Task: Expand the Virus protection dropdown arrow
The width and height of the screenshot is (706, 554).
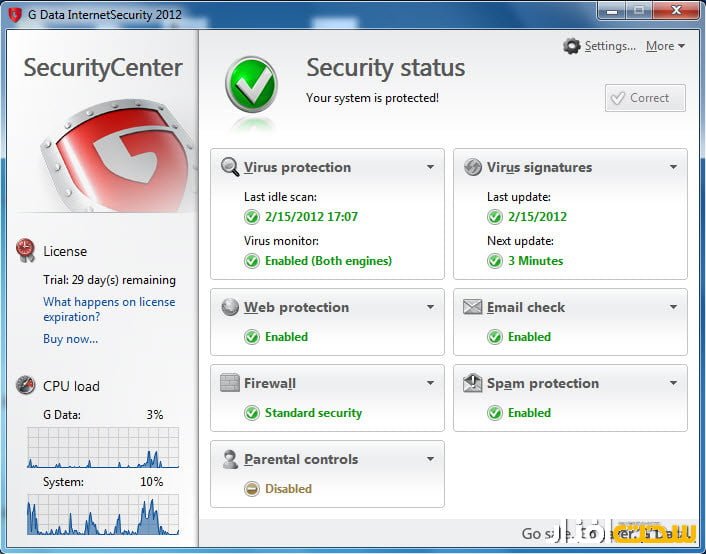Action: tap(430, 167)
